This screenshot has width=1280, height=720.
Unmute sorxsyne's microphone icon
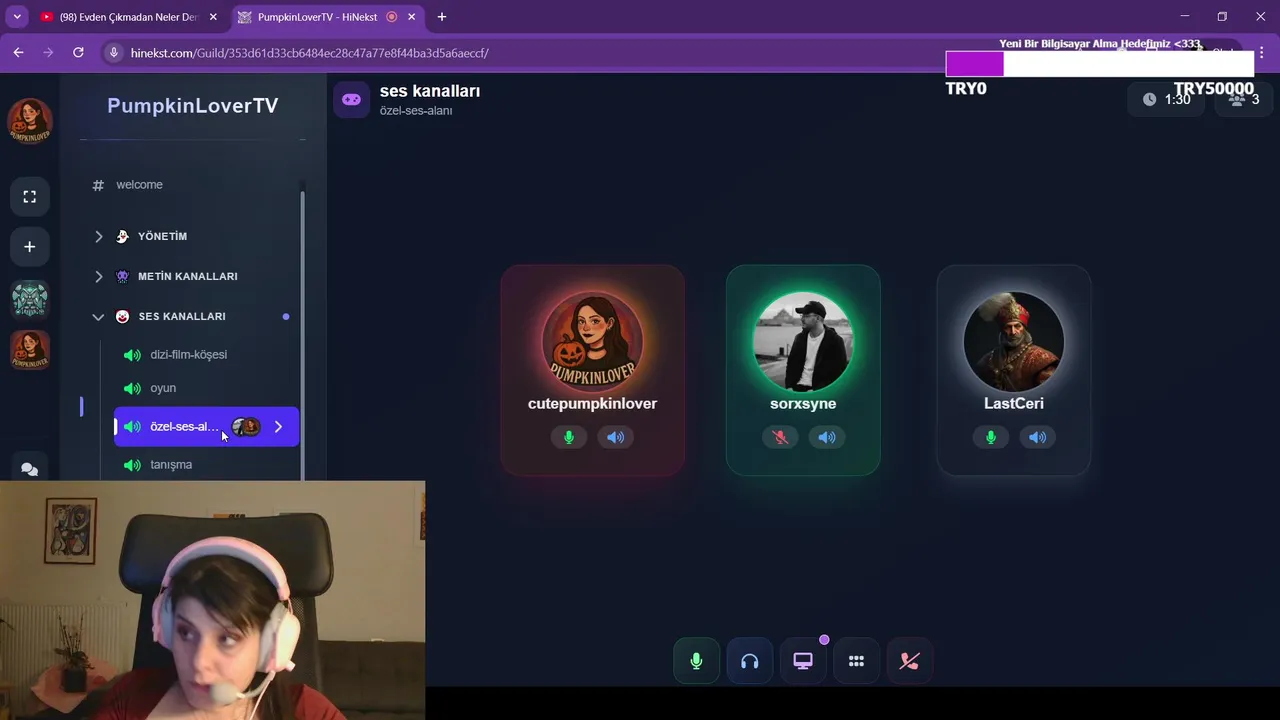click(780, 437)
